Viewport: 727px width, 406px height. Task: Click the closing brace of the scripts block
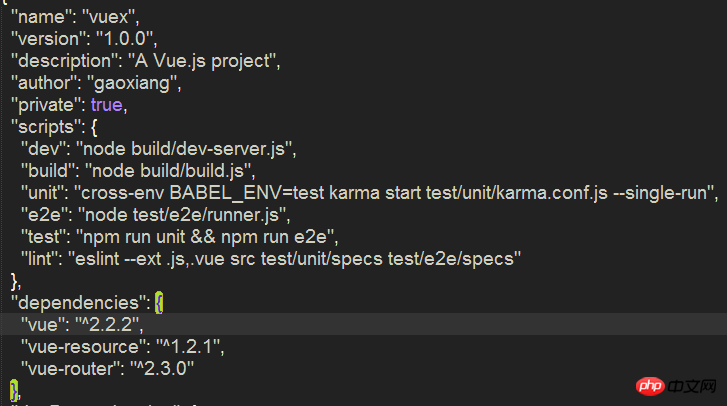coord(14,281)
